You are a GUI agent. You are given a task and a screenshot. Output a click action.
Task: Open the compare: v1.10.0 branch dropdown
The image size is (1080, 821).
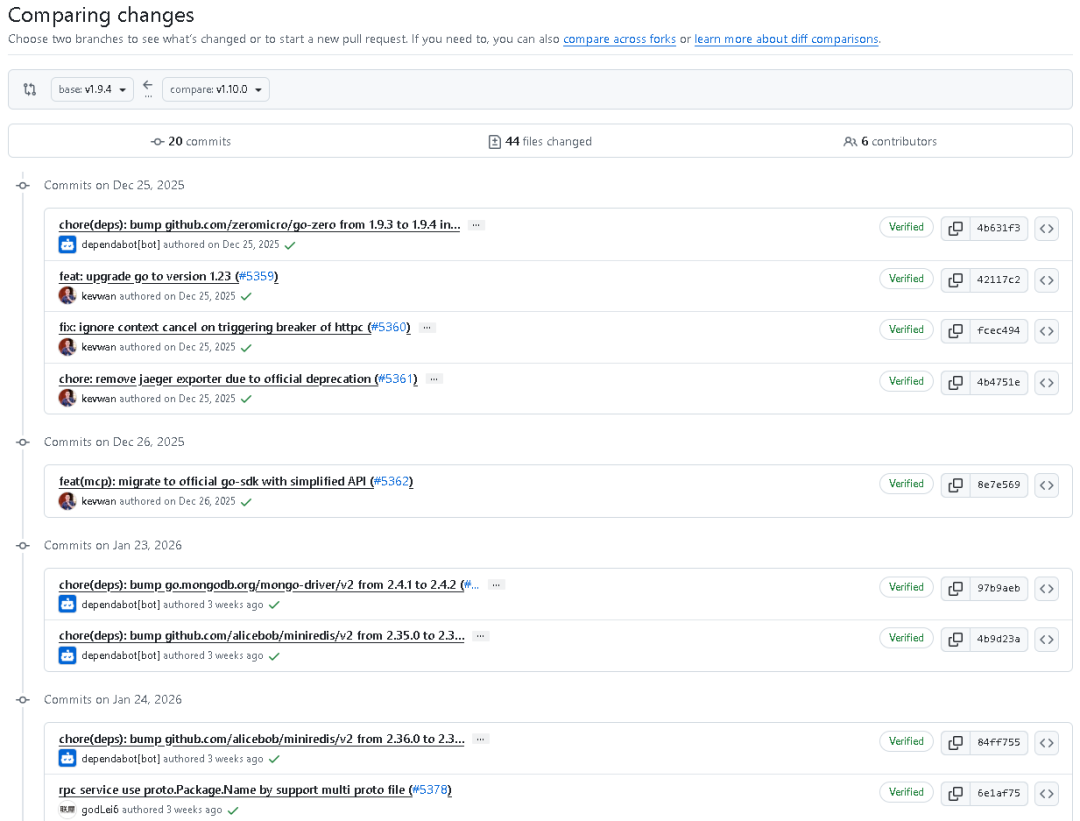[216, 90]
